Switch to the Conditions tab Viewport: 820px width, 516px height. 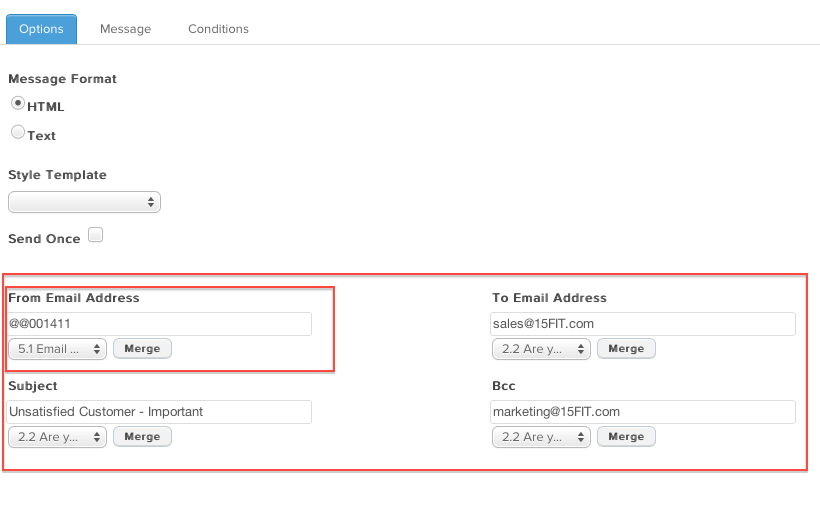[x=219, y=29]
